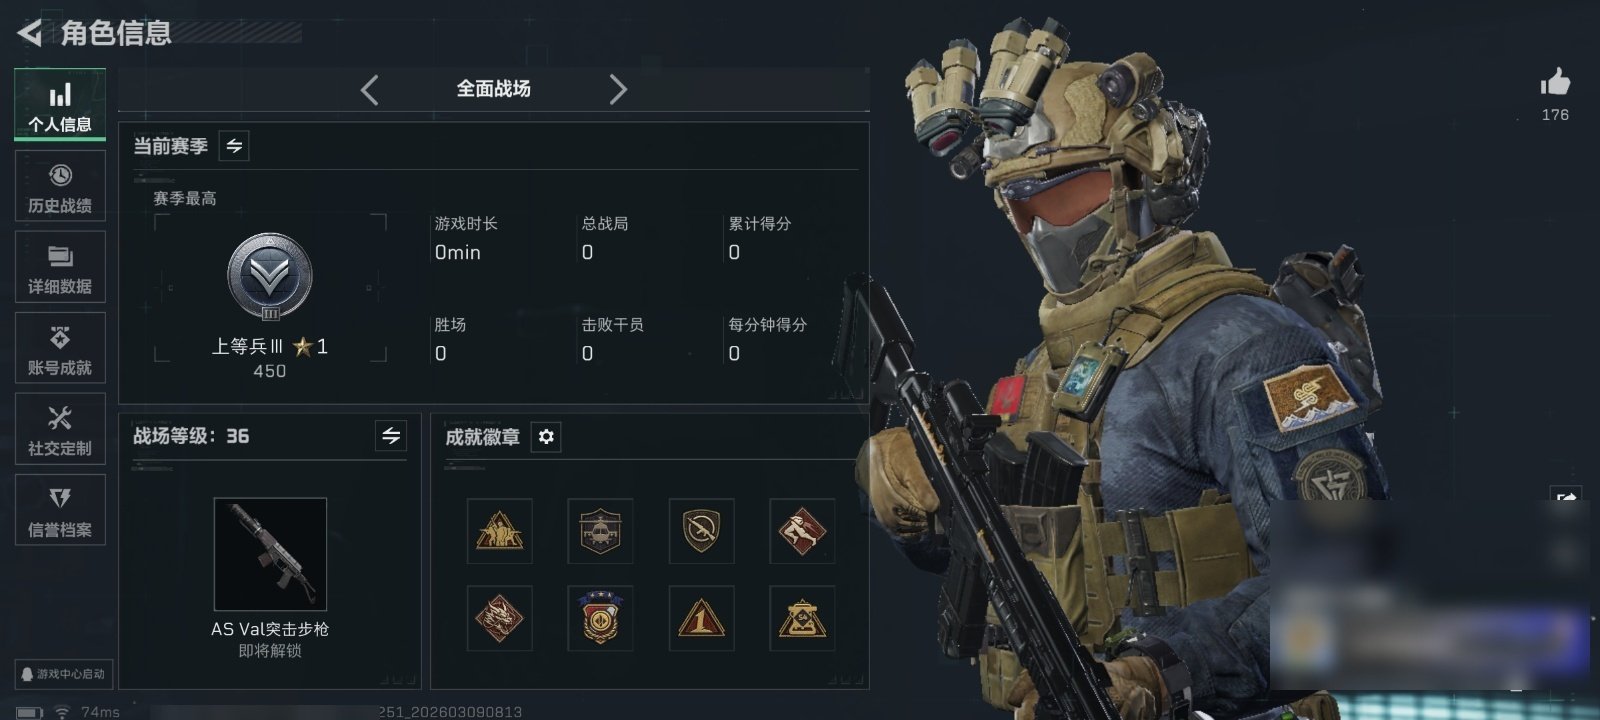Open the 个人信息 sidebar tab
Screen dimensions: 1600x720
point(60,106)
